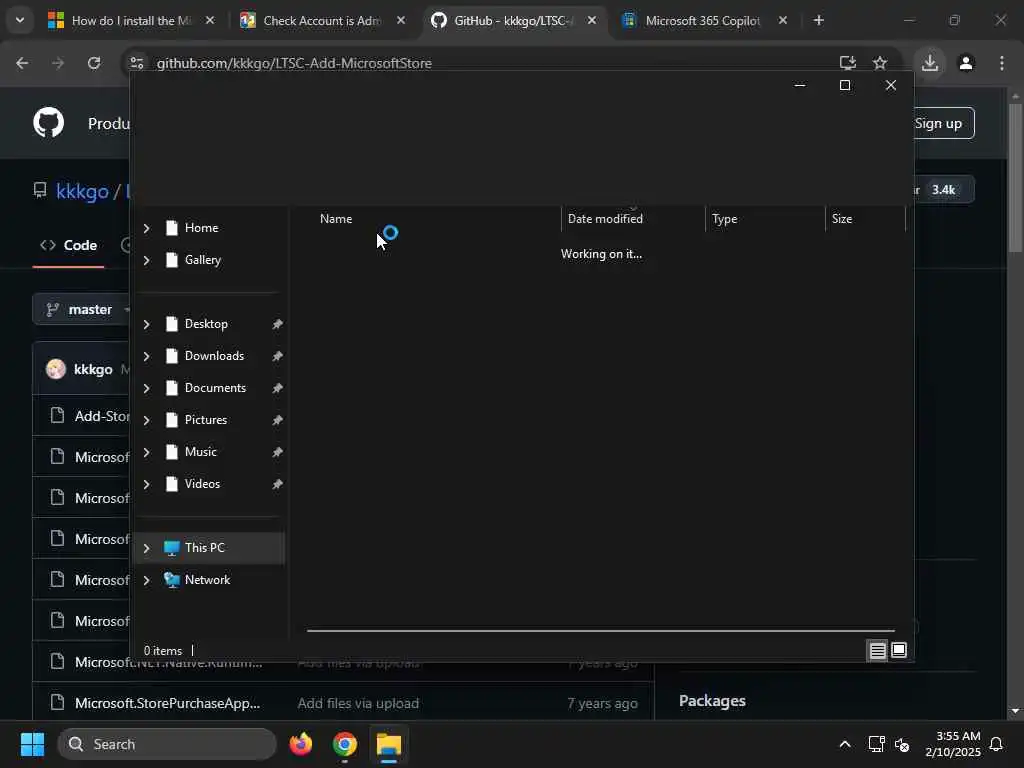Expand the Downloads folder chevron
Image resolution: width=1024 pixels, height=768 pixels.
coord(146,356)
